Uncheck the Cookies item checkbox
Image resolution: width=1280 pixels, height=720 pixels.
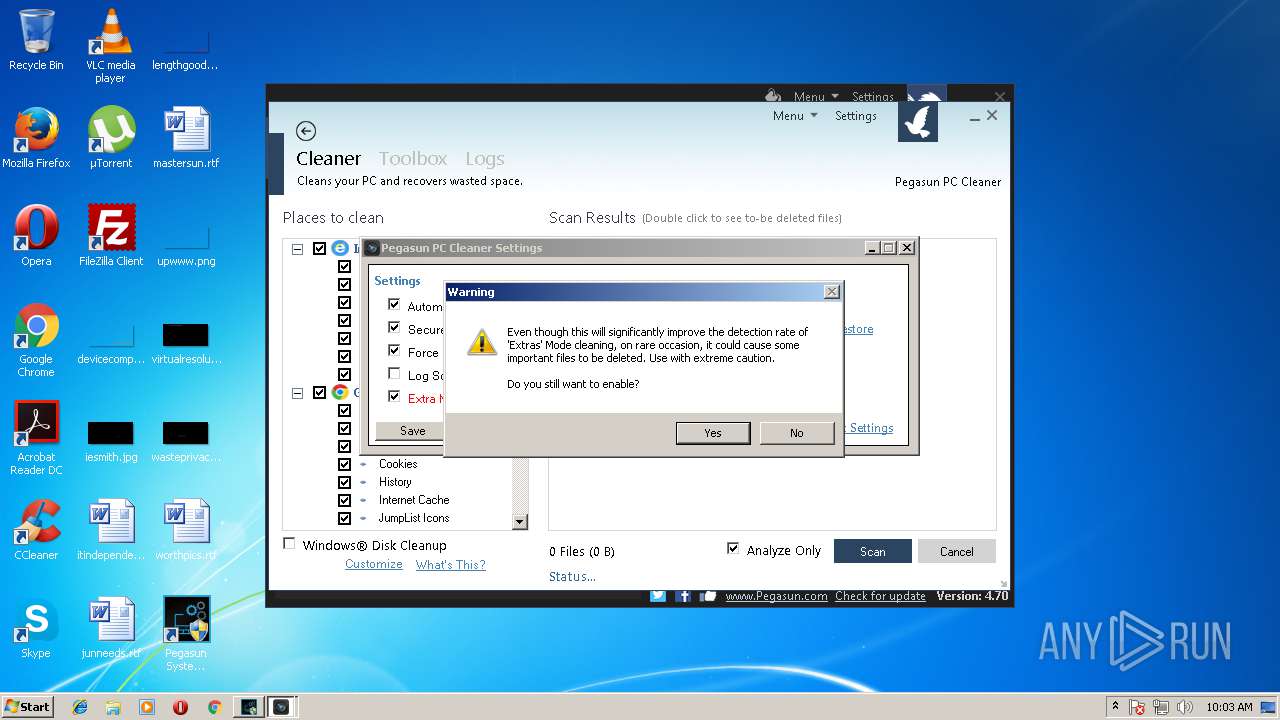[344, 464]
